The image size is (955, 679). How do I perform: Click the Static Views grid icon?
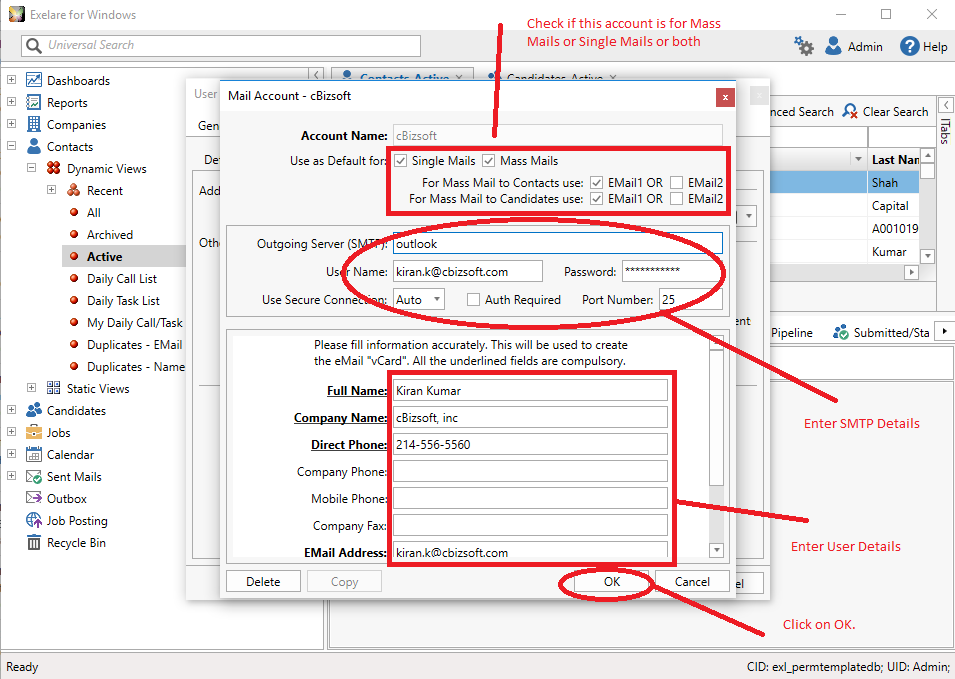54,388
